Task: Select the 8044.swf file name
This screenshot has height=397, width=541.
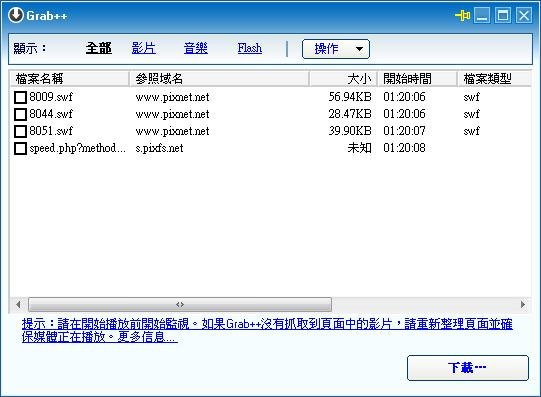Action: click(x=51, y=114)
